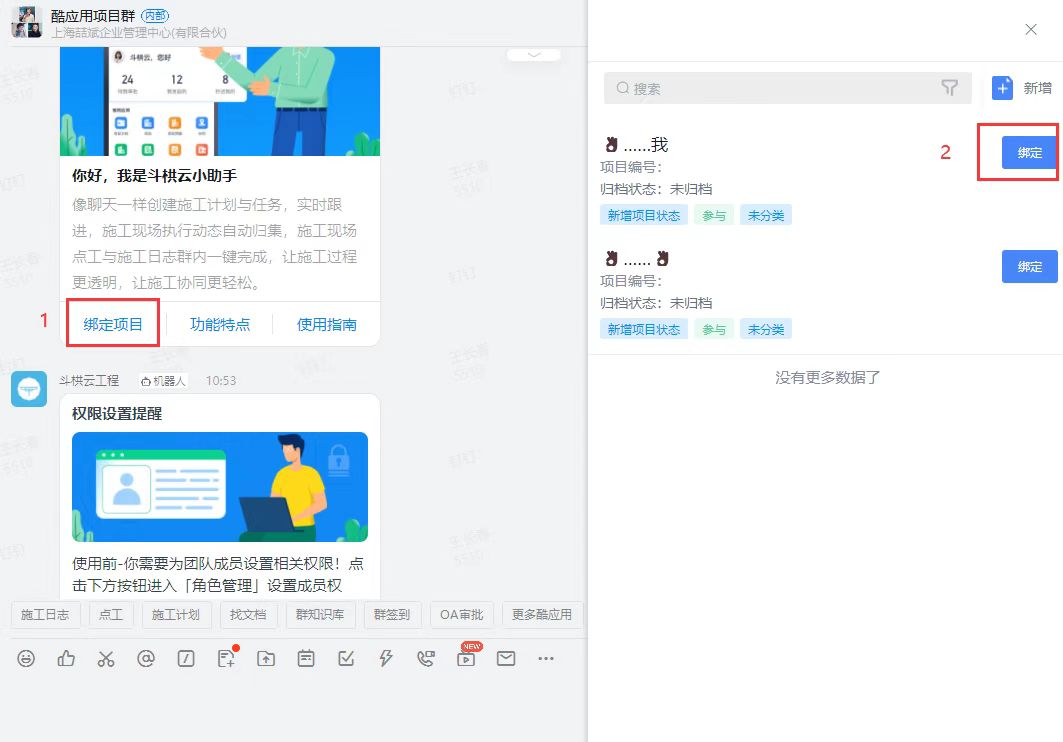Click the 参与 tag of second project
Viewport: 1063px width, 742px height.
click(714, 329)
